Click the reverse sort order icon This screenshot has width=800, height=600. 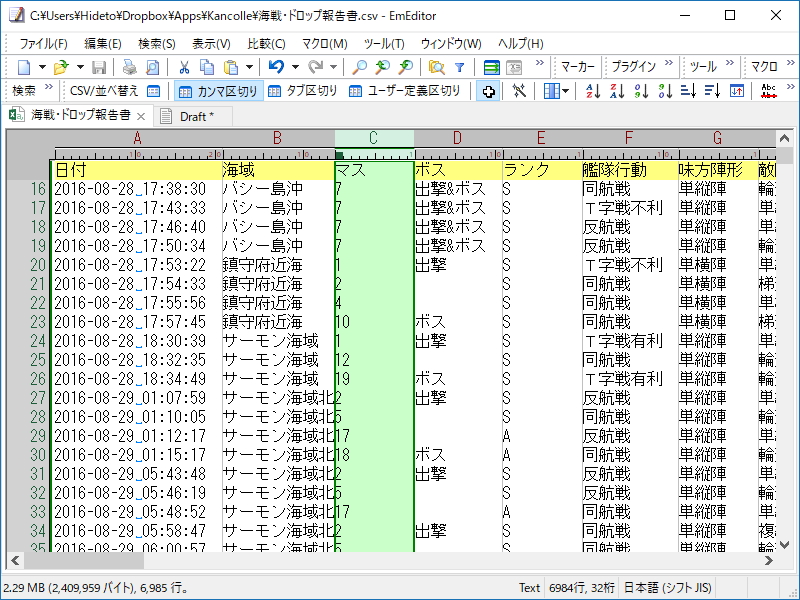click(737, 91)
